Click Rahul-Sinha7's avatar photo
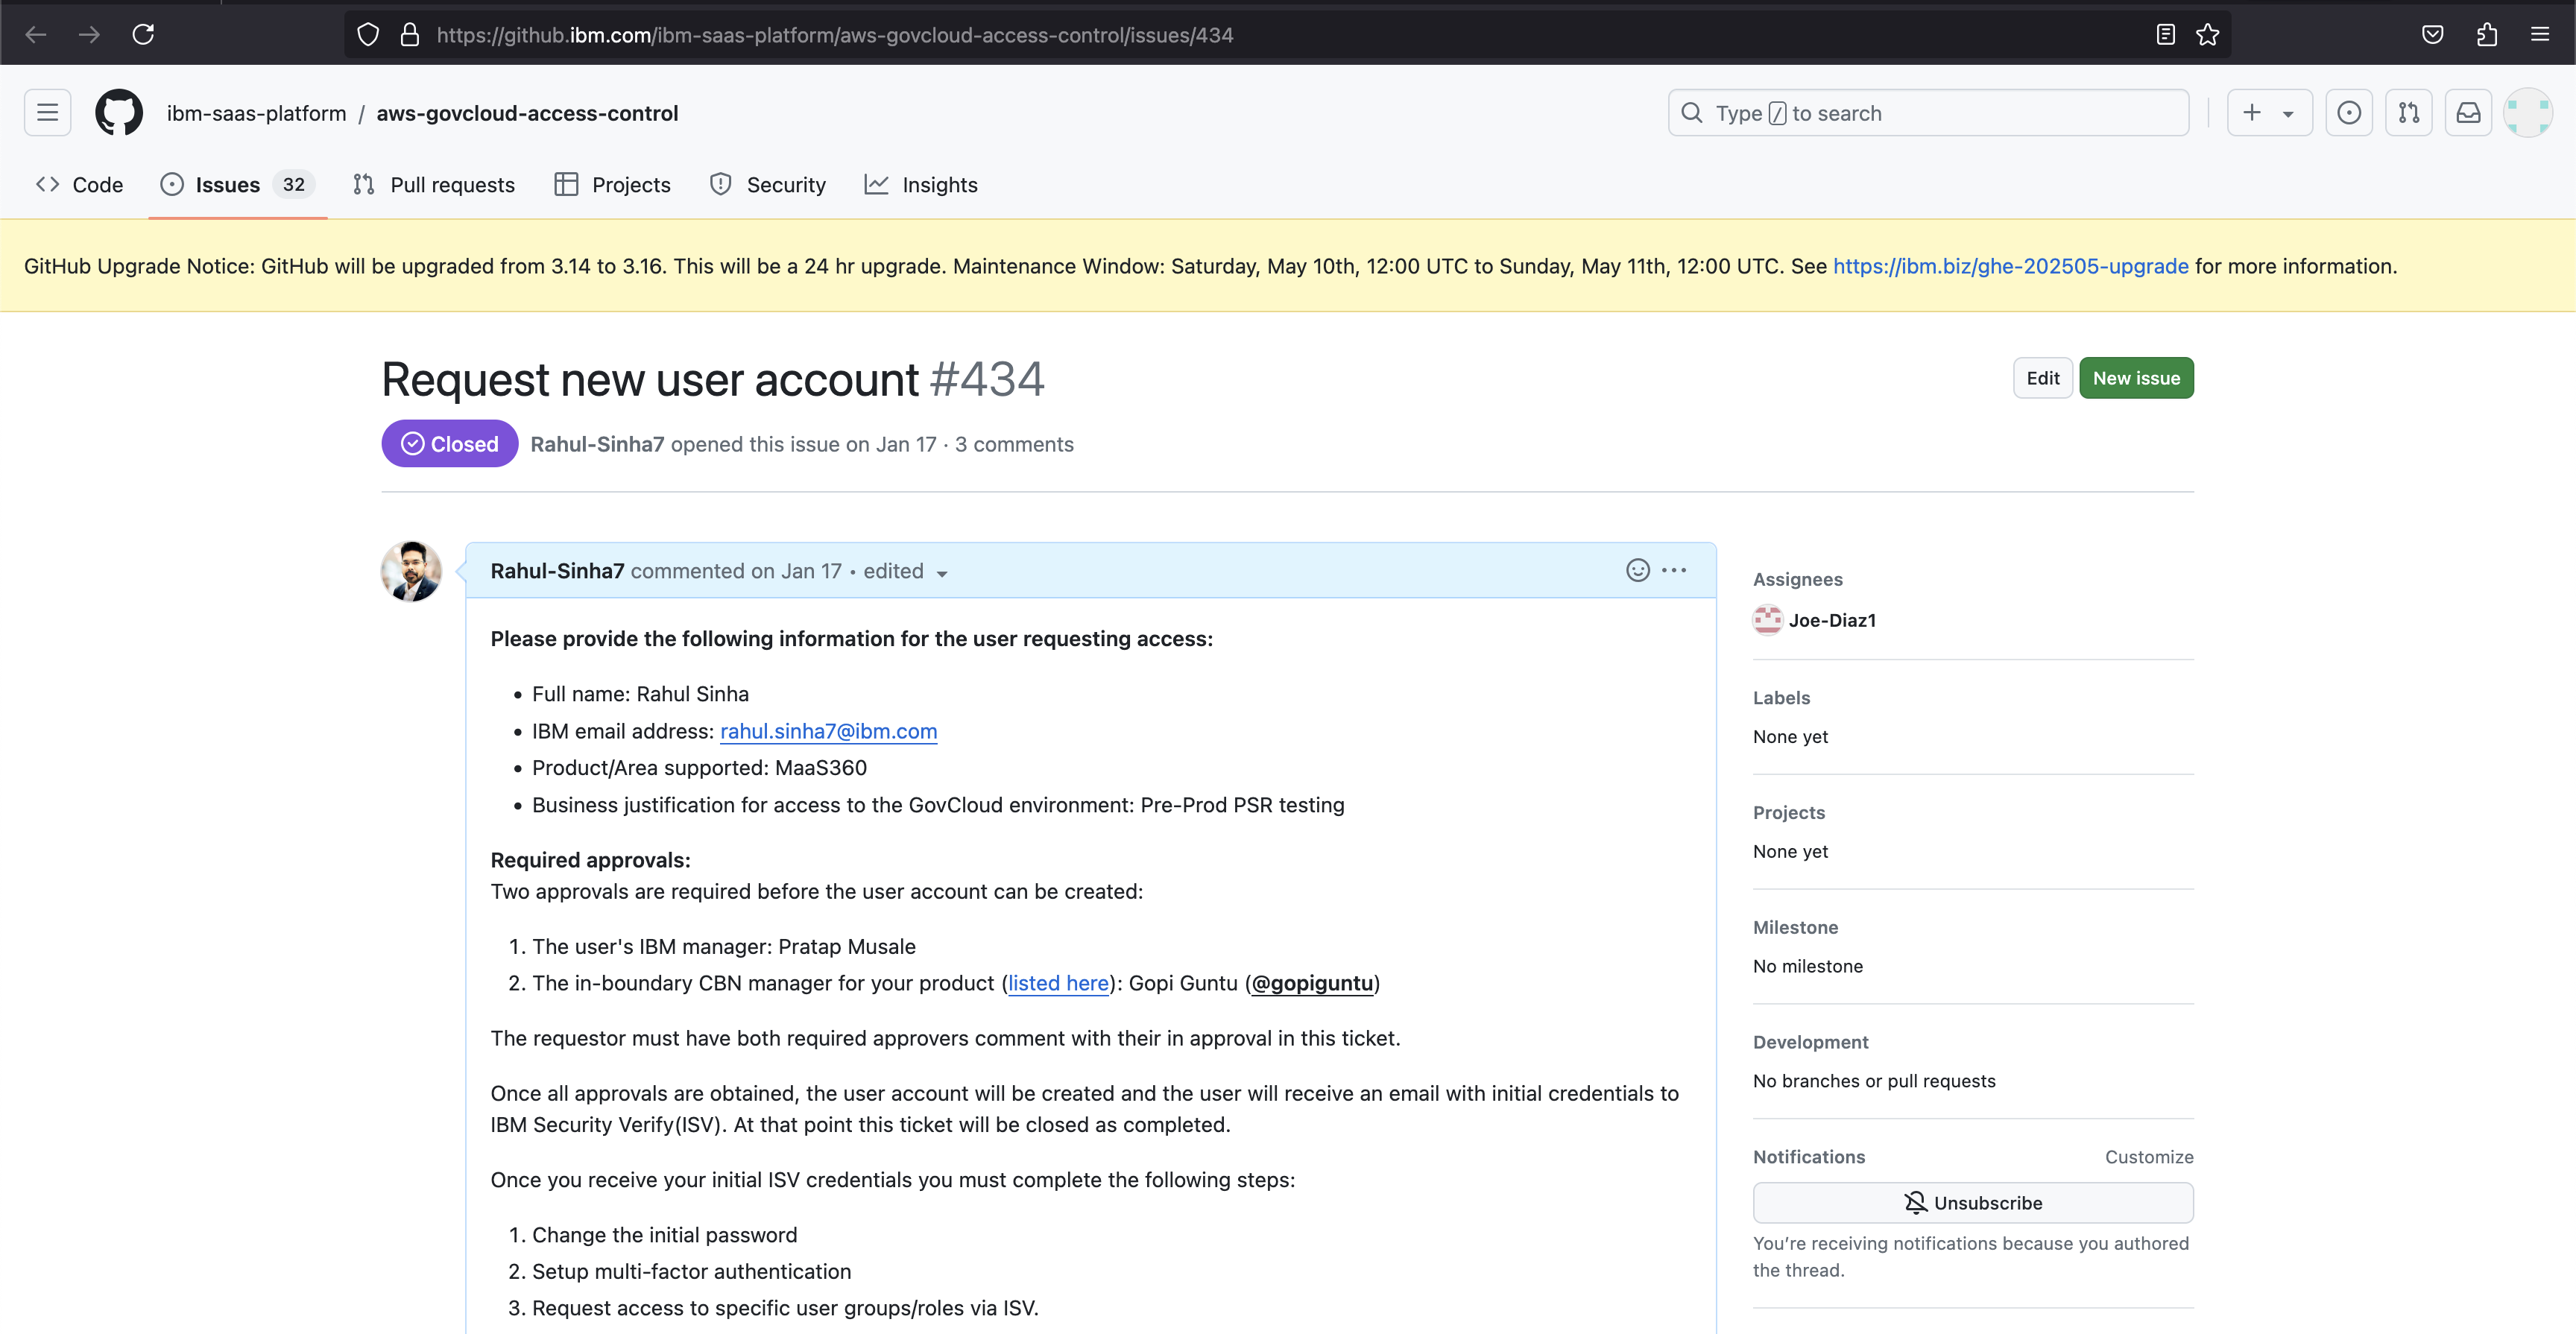The image size is (2576, 1334). [x=411, y=571]
